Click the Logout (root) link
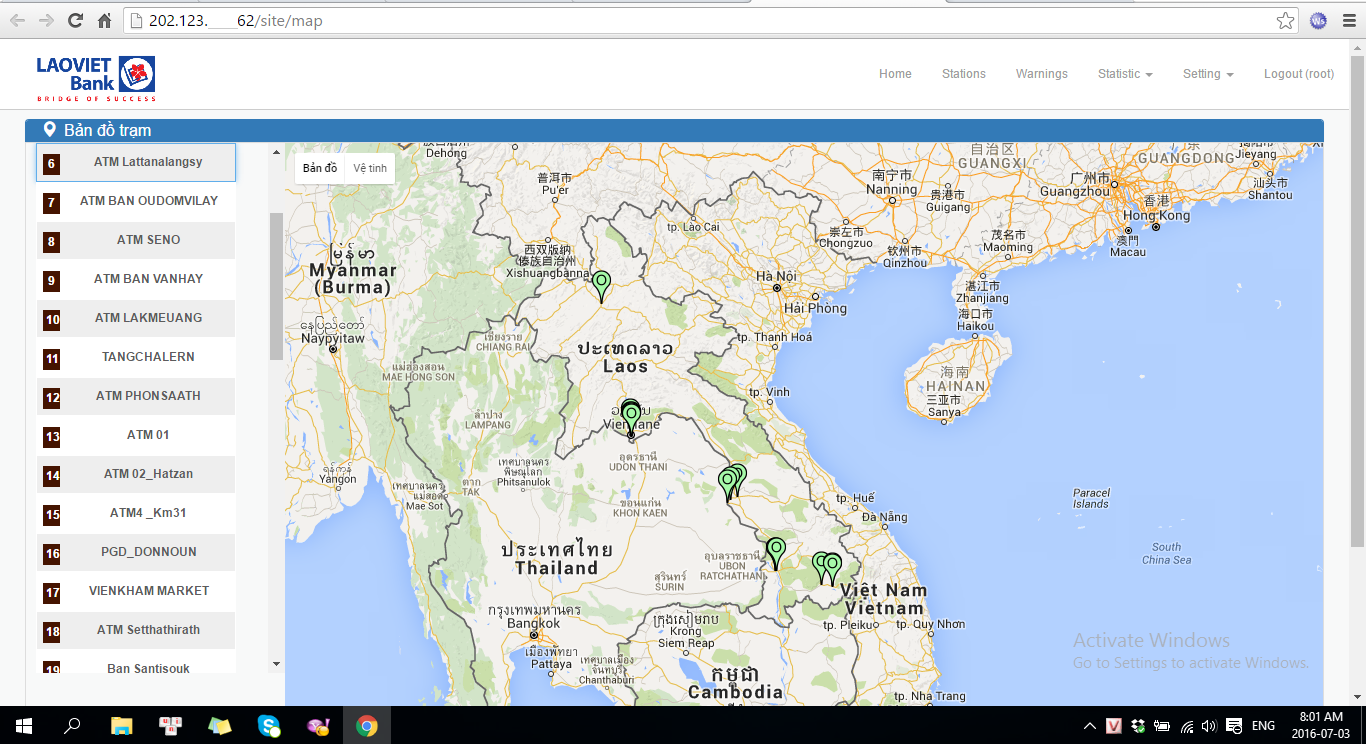The width and height of the screenshot is (1366, 744). (x=1298, y=74)
